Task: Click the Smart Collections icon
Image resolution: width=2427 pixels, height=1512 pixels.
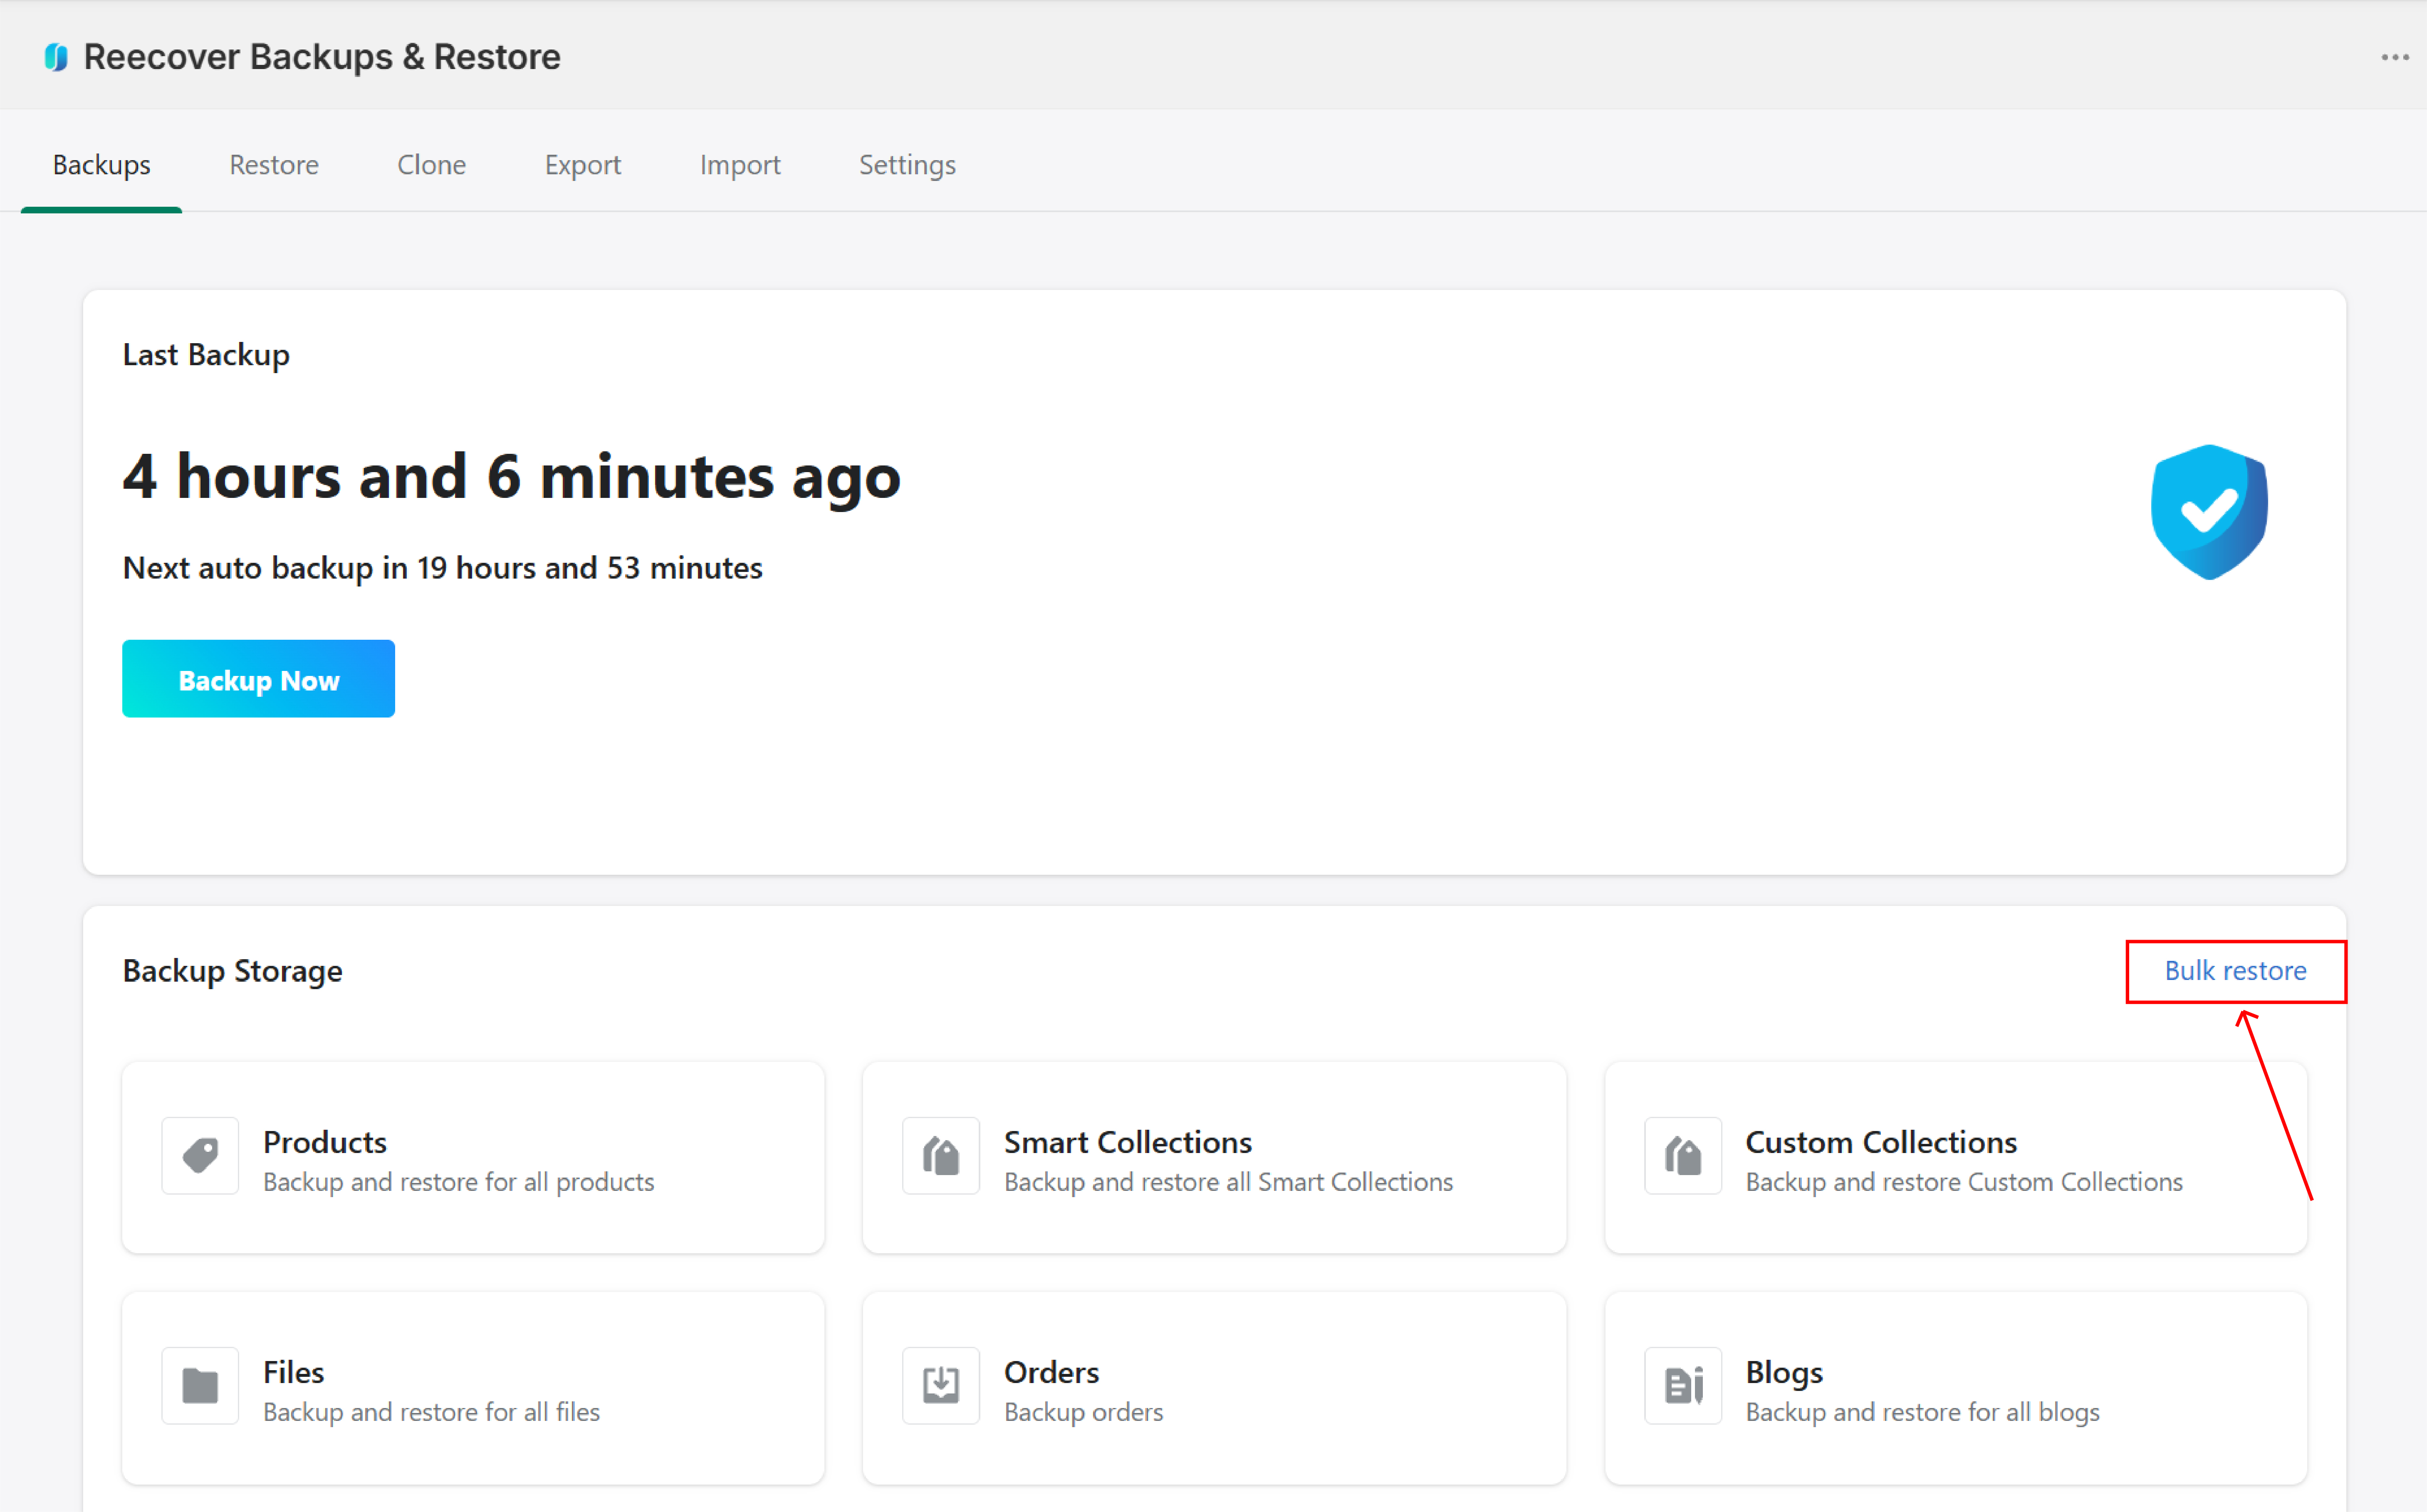Action: [x=941, y=1155]
